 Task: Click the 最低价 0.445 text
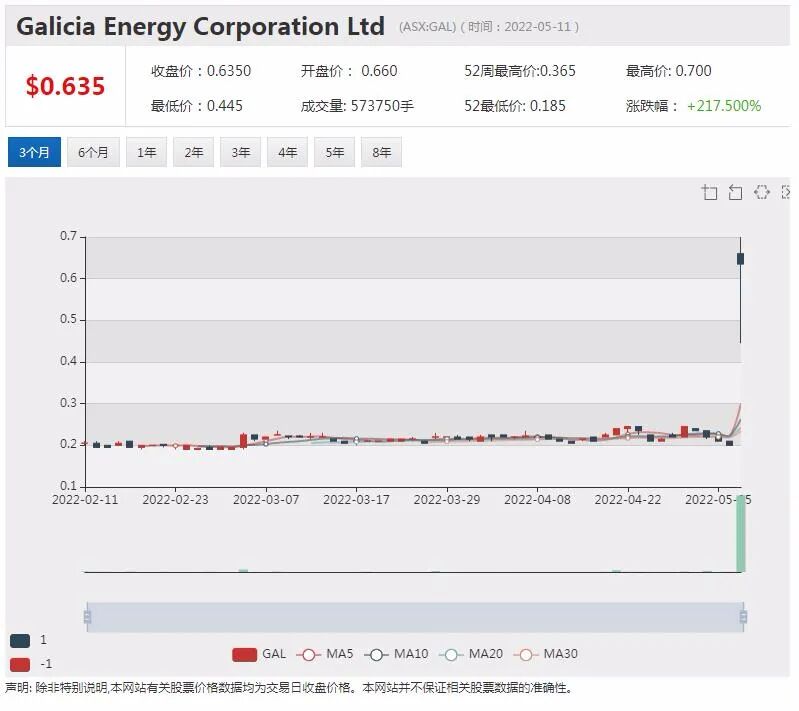coord(197,106)
